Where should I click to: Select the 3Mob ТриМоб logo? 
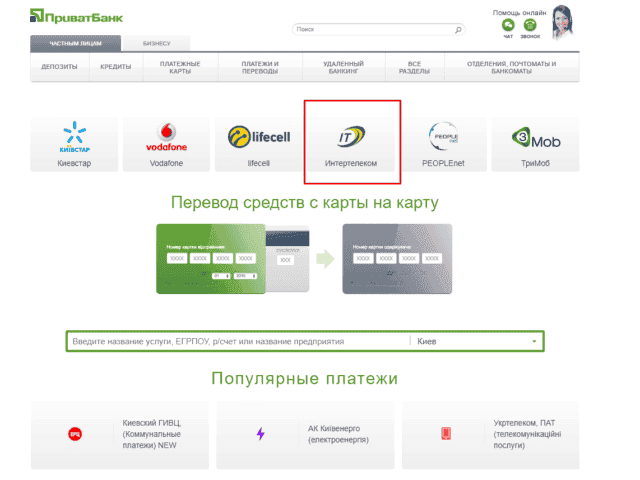pos(536,138)
